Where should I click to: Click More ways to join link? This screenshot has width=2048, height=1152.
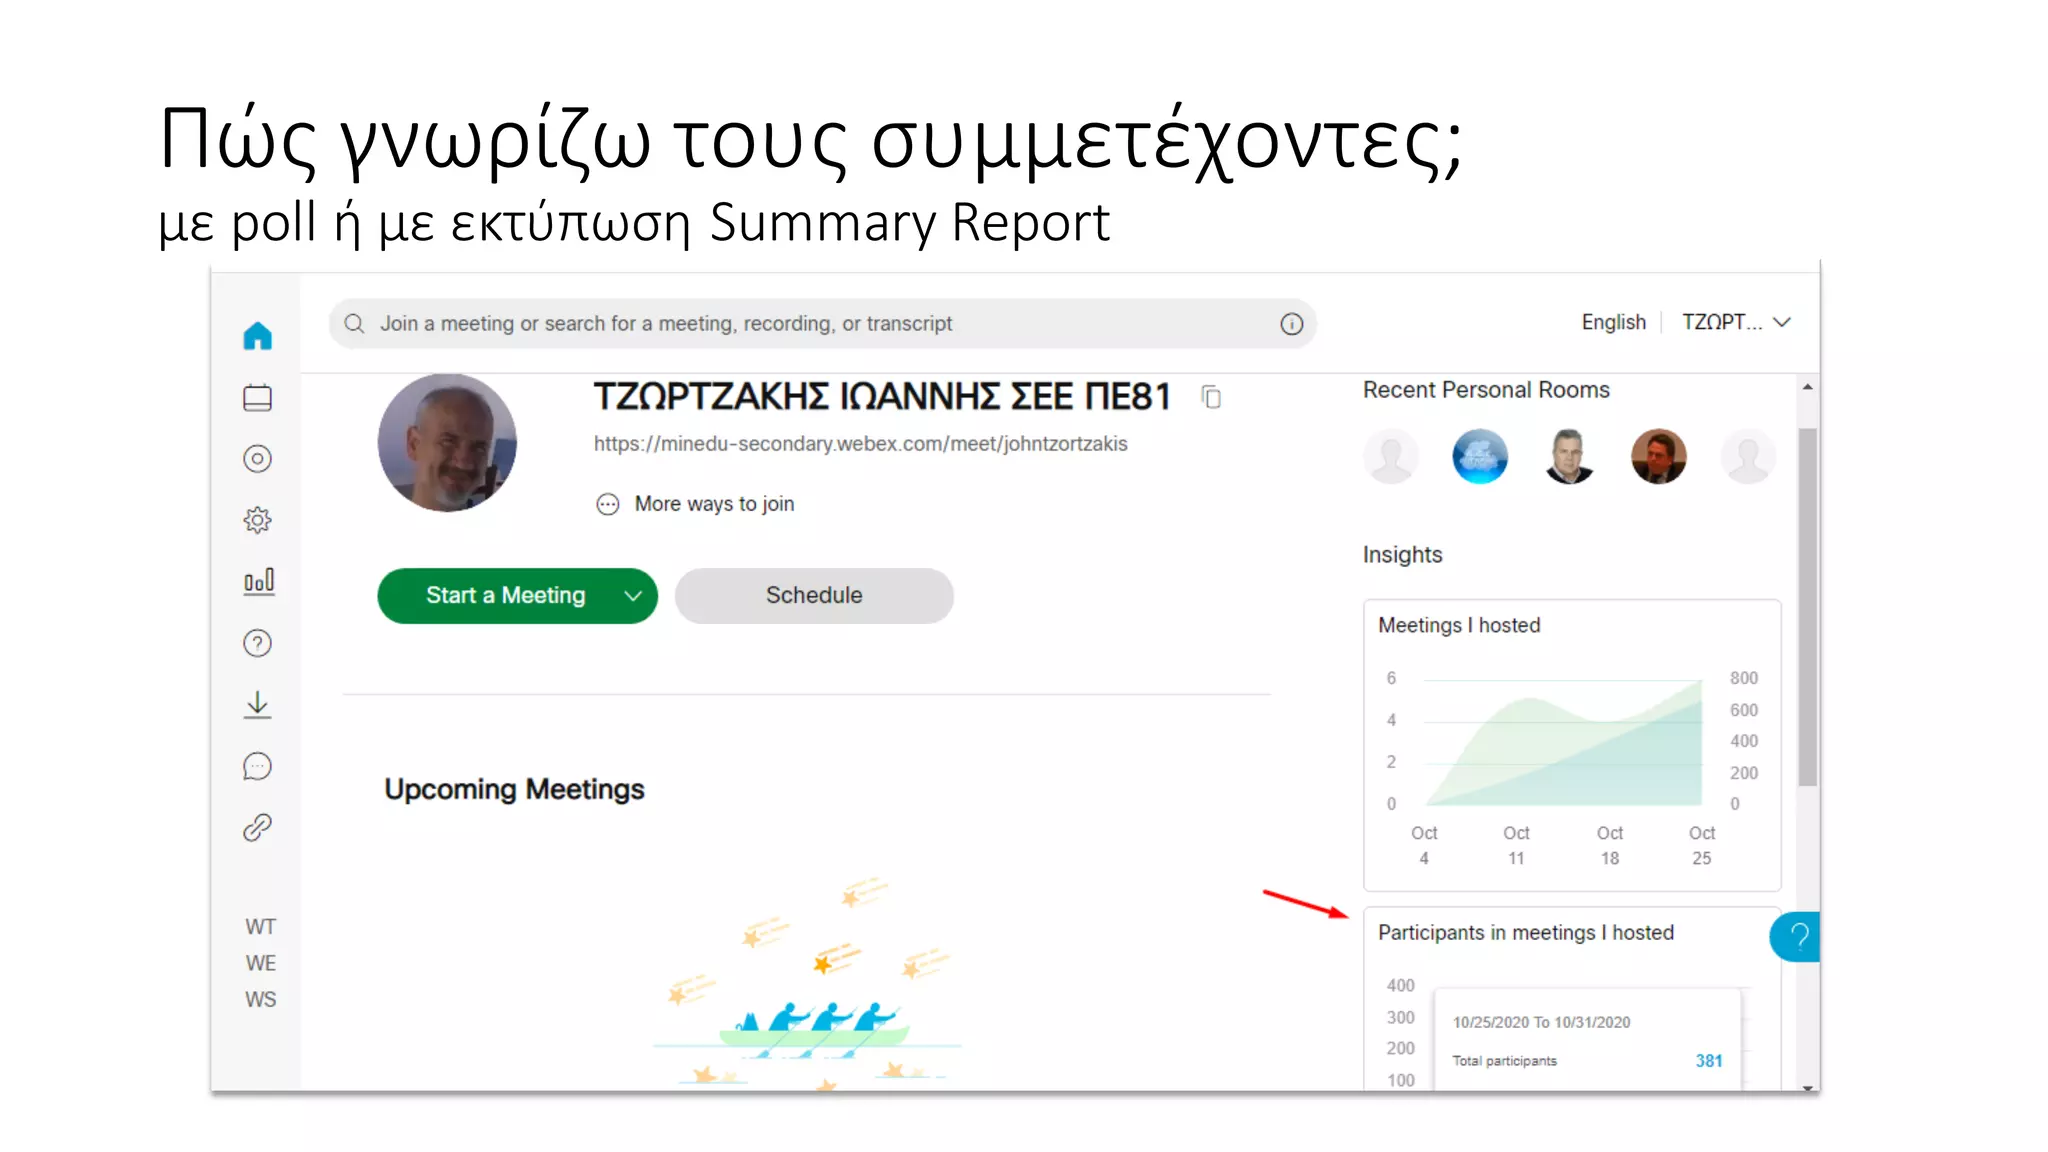(x=714, y=504)
